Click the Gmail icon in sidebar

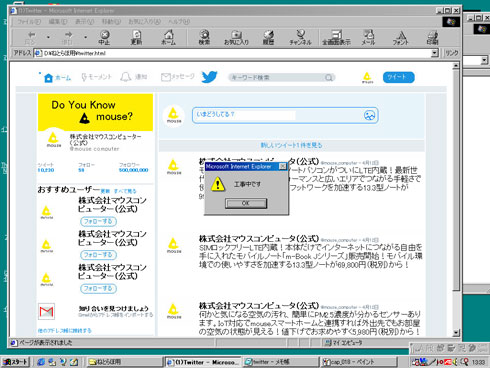46,312
